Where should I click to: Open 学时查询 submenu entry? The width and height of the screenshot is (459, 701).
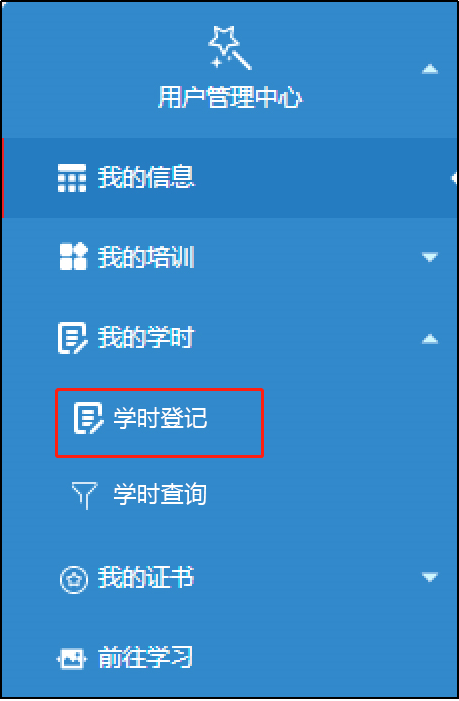pos(160,494)
